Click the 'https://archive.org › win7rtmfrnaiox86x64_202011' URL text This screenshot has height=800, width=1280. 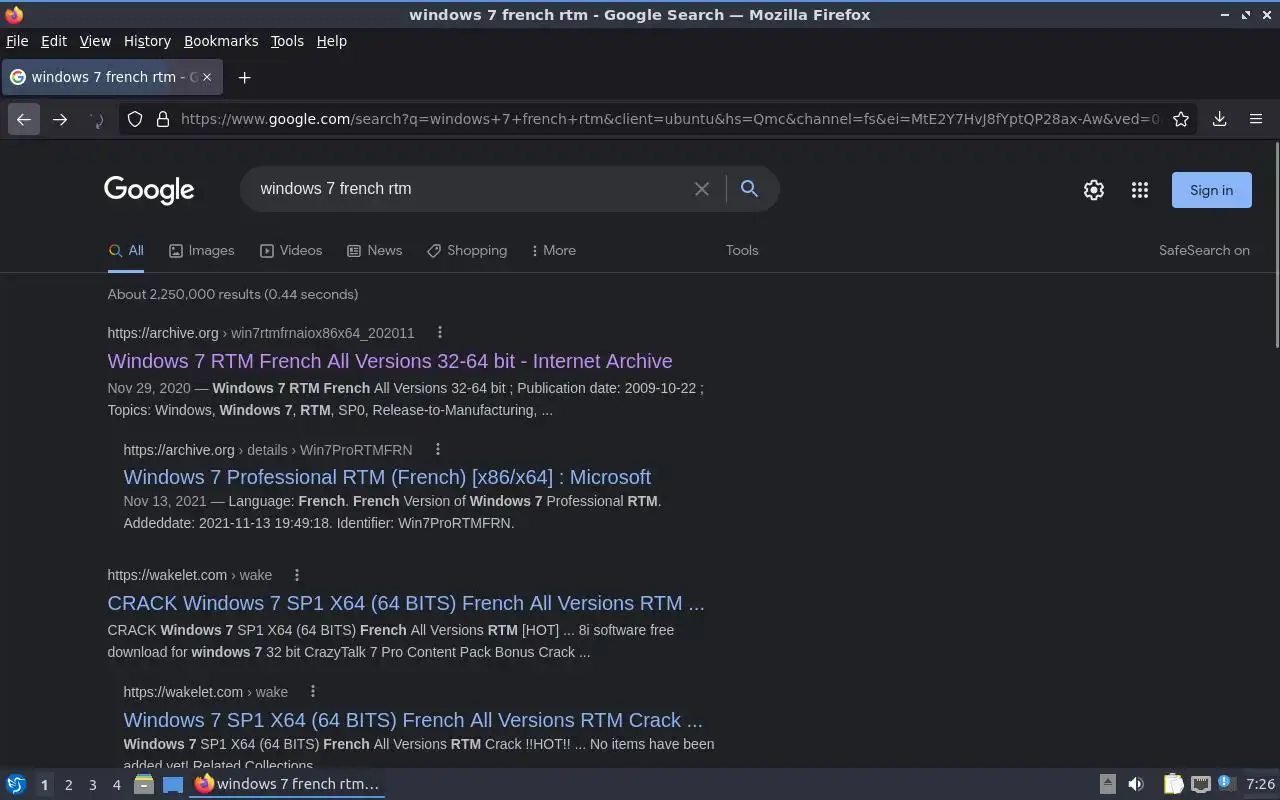(261, 333)
